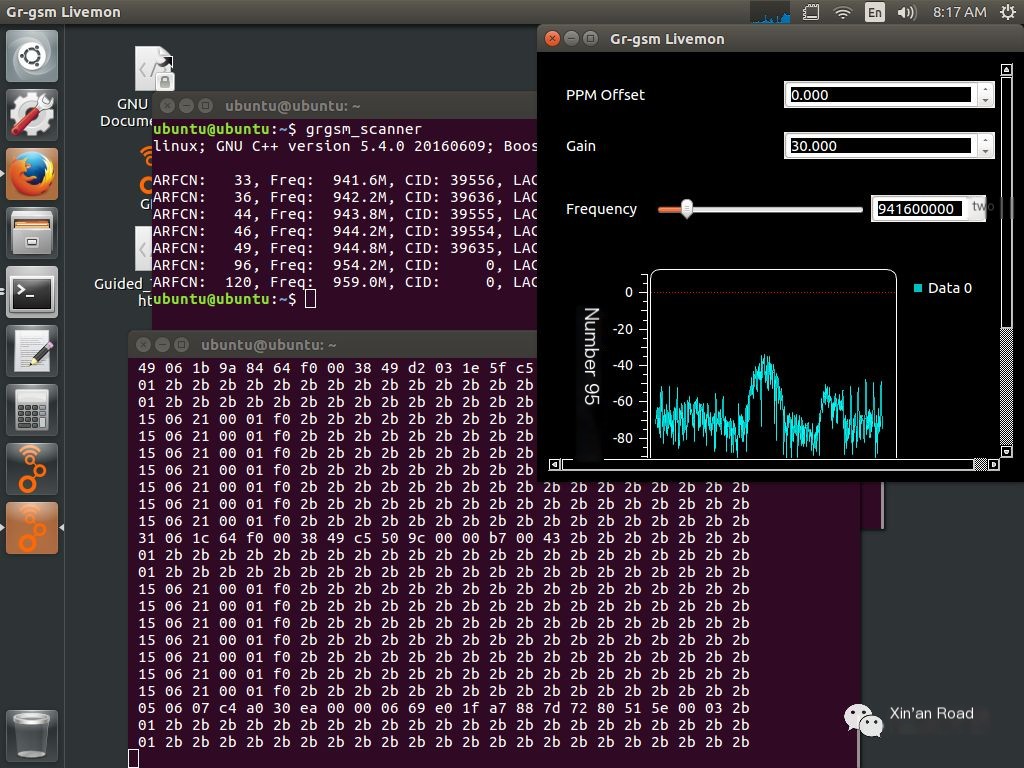The image size is (1024, 768).
Task: Open the GNU Documents desktop shortcut
Action: tap(153, 69)
